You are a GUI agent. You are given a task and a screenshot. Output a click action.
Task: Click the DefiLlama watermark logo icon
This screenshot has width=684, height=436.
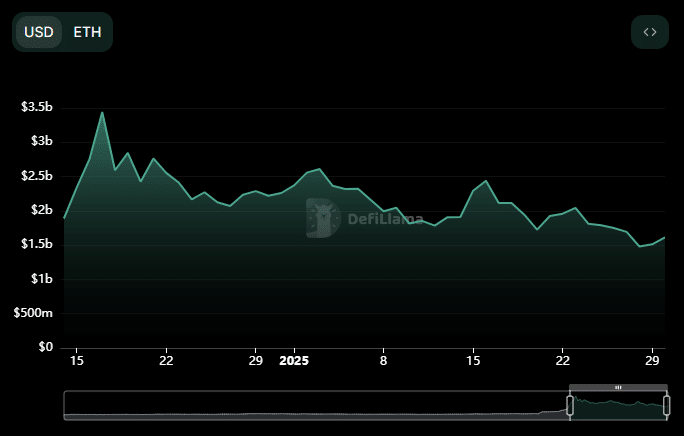(323, 218)
